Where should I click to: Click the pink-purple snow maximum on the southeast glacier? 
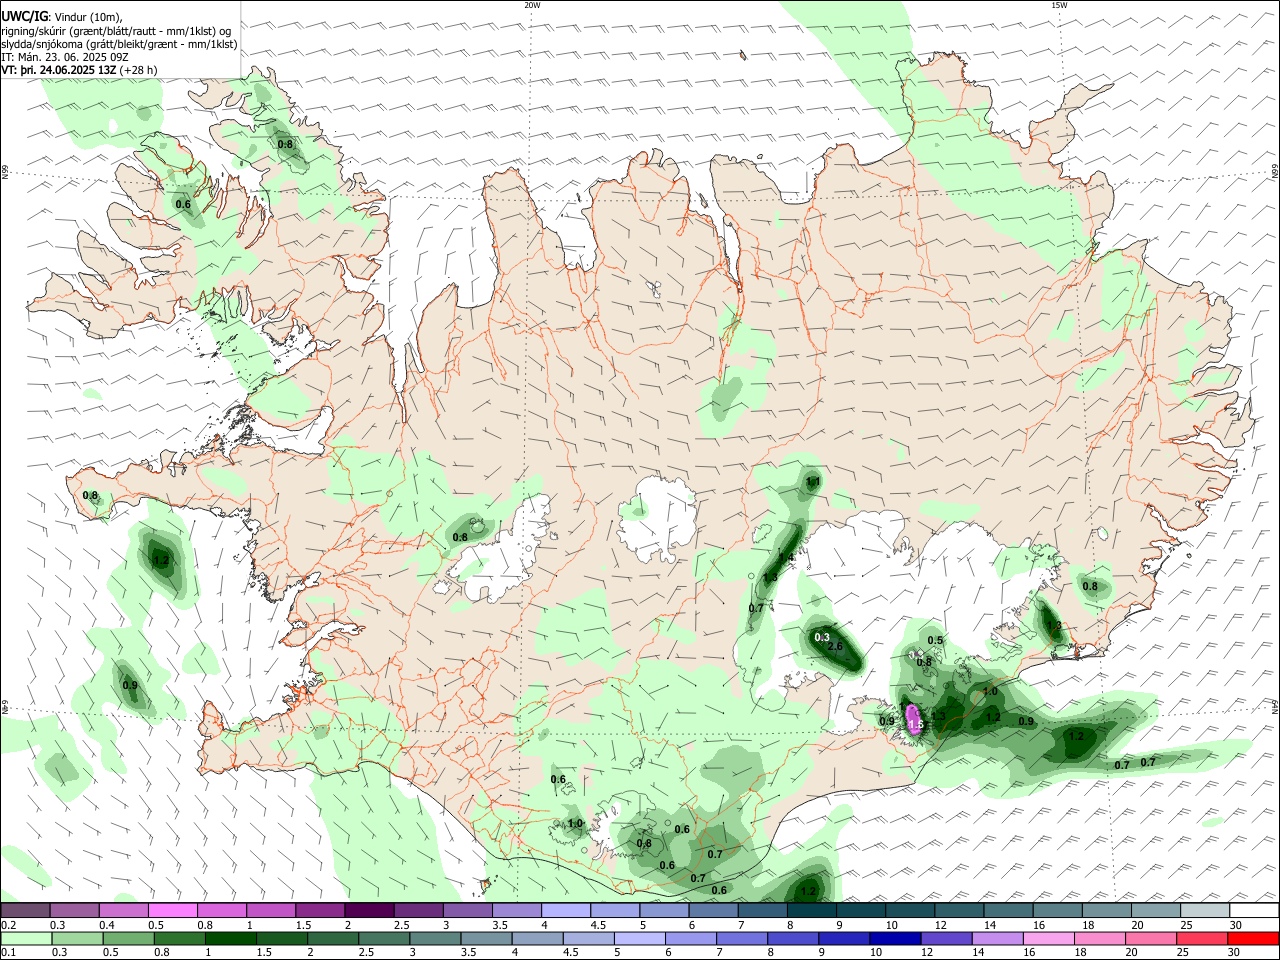(x=913, y=718)
